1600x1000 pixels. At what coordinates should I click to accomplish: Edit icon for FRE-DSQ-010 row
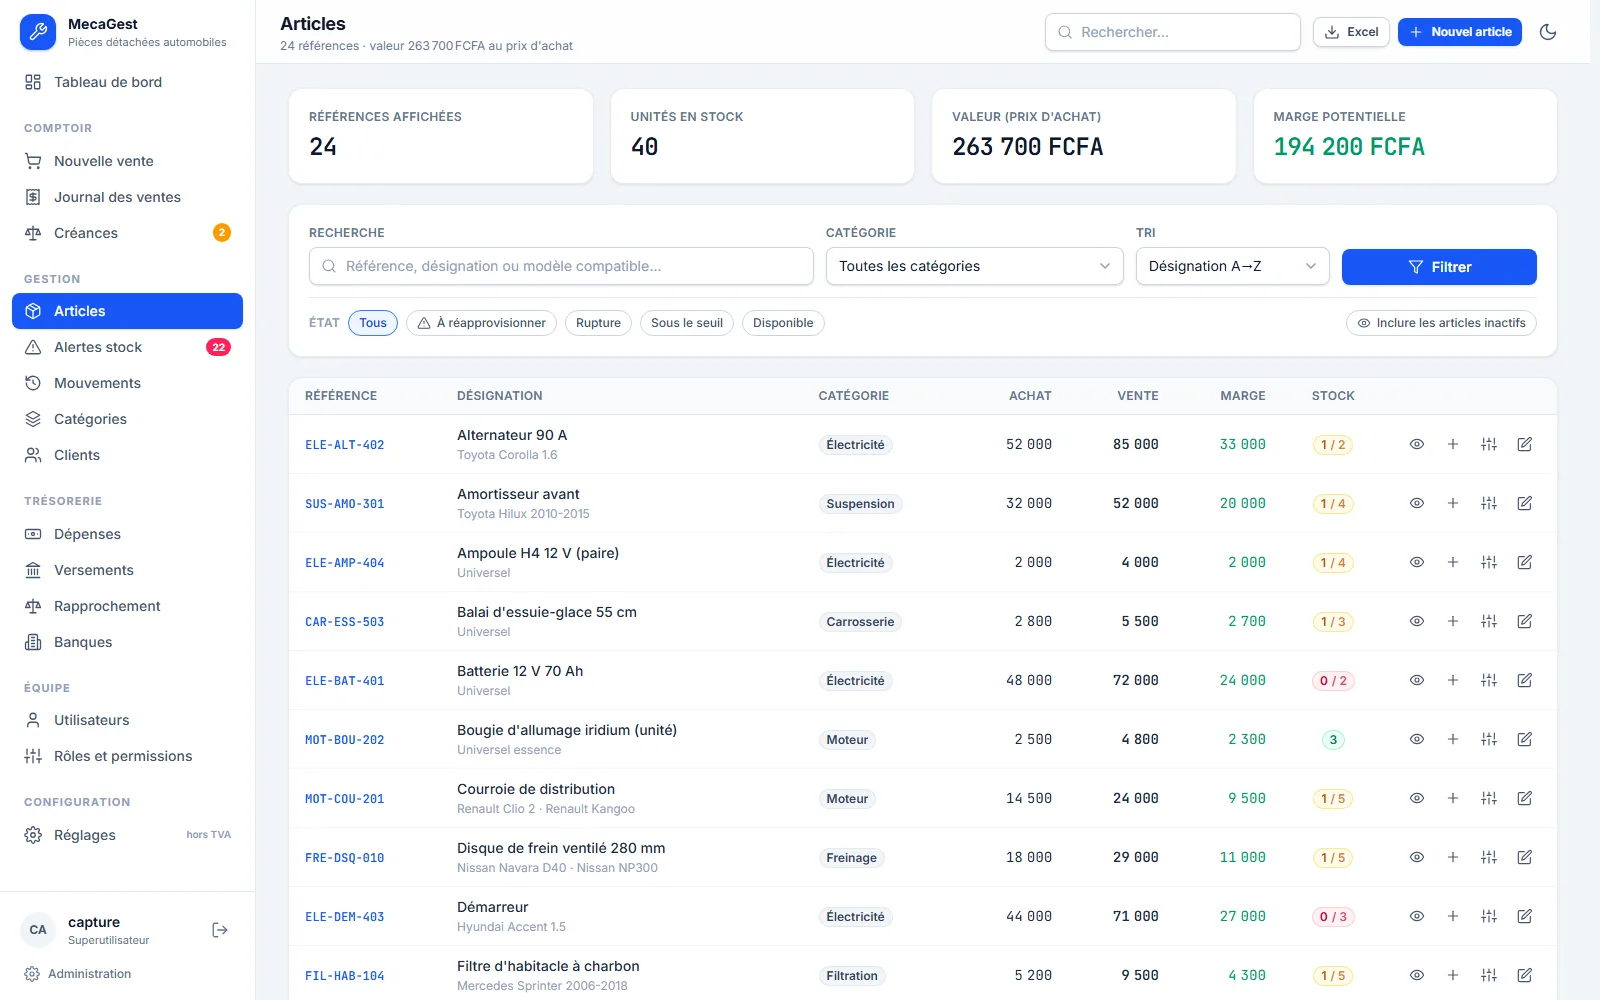(x=1525, y=857)
